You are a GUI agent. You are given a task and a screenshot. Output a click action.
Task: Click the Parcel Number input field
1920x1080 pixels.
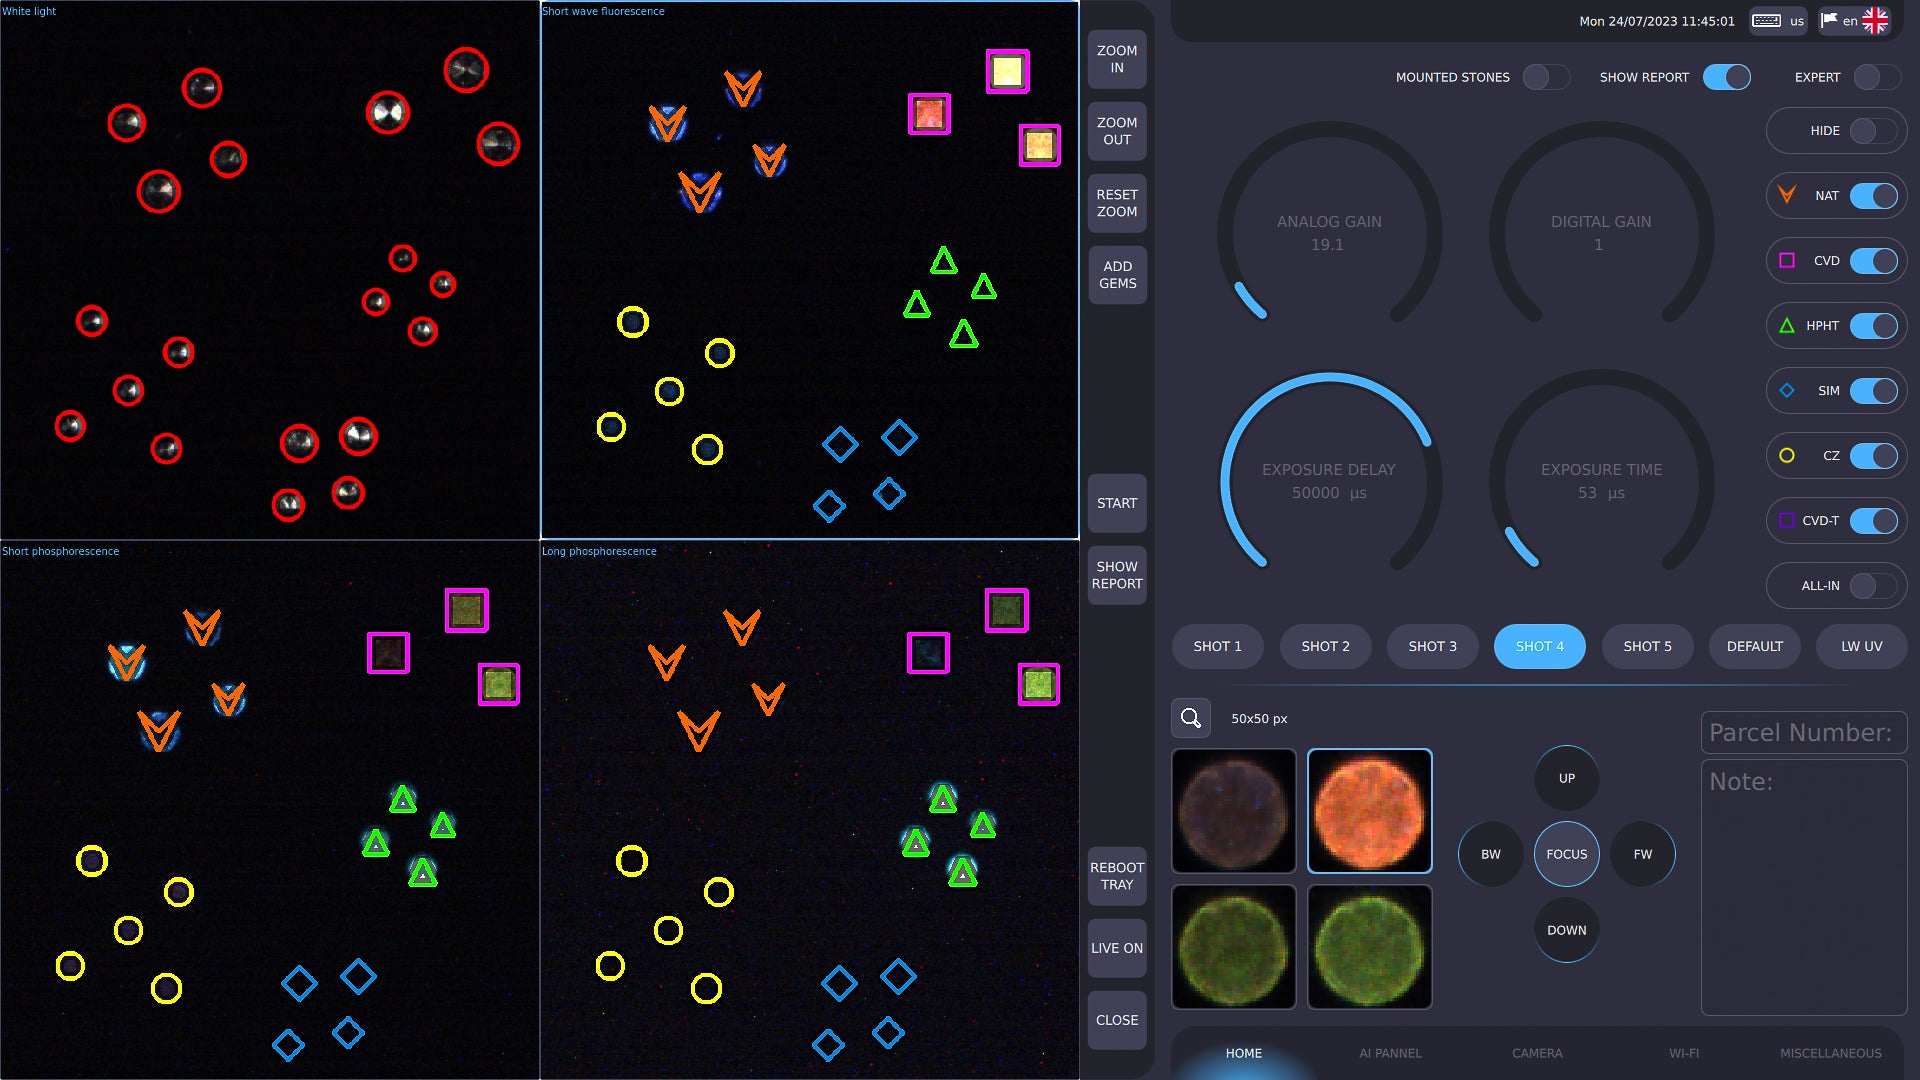(1803, 732)
